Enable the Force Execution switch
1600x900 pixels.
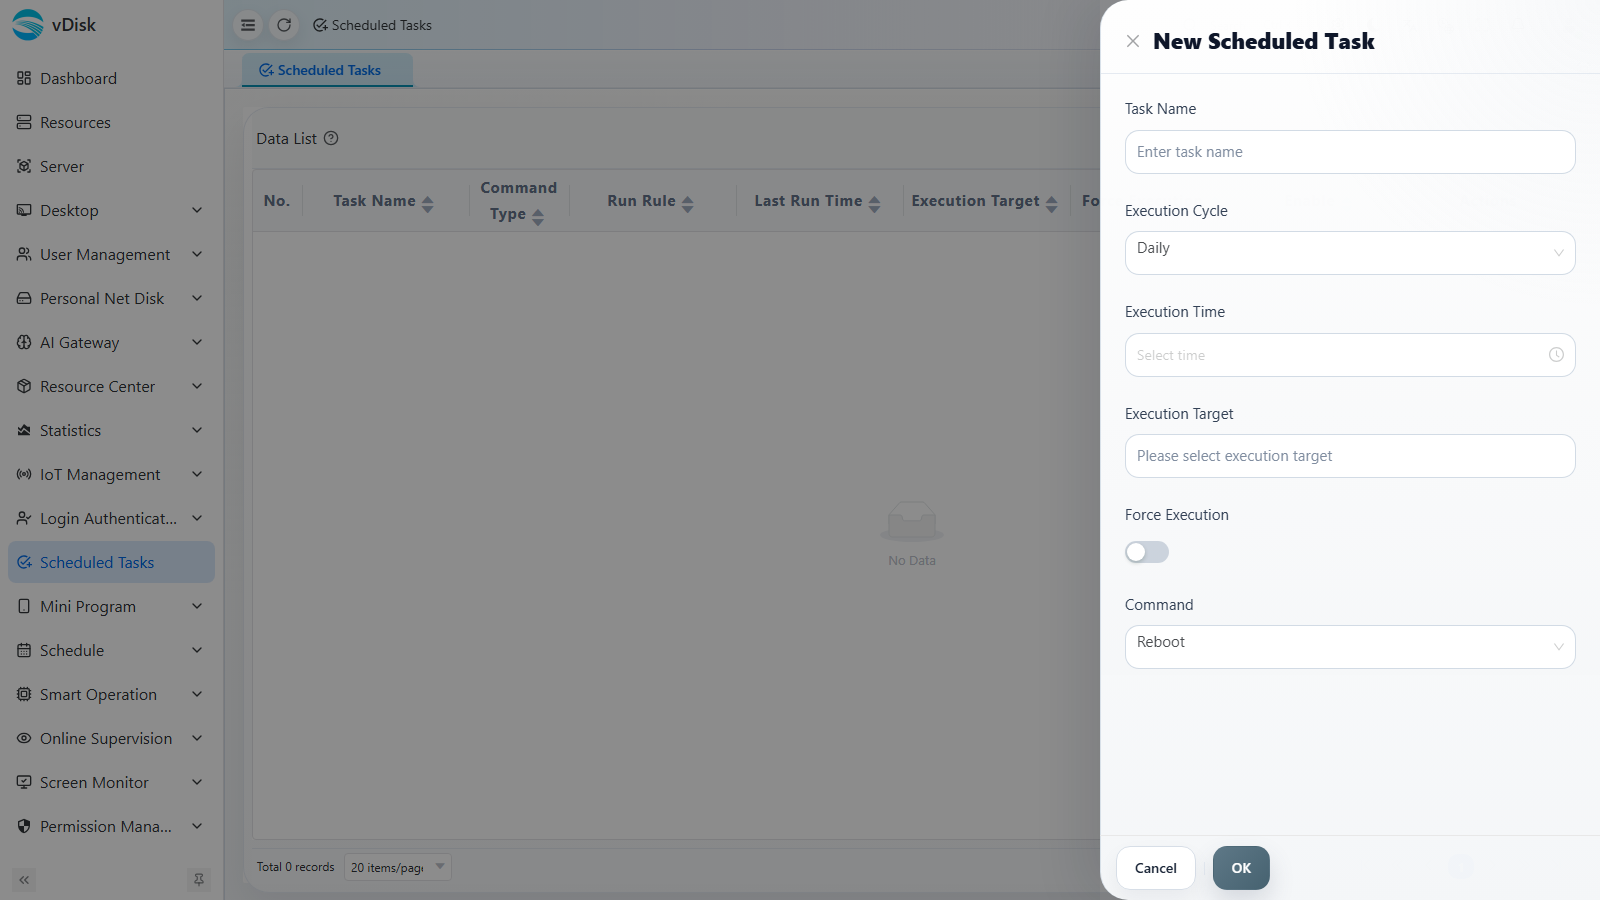tap(1147, 552)
